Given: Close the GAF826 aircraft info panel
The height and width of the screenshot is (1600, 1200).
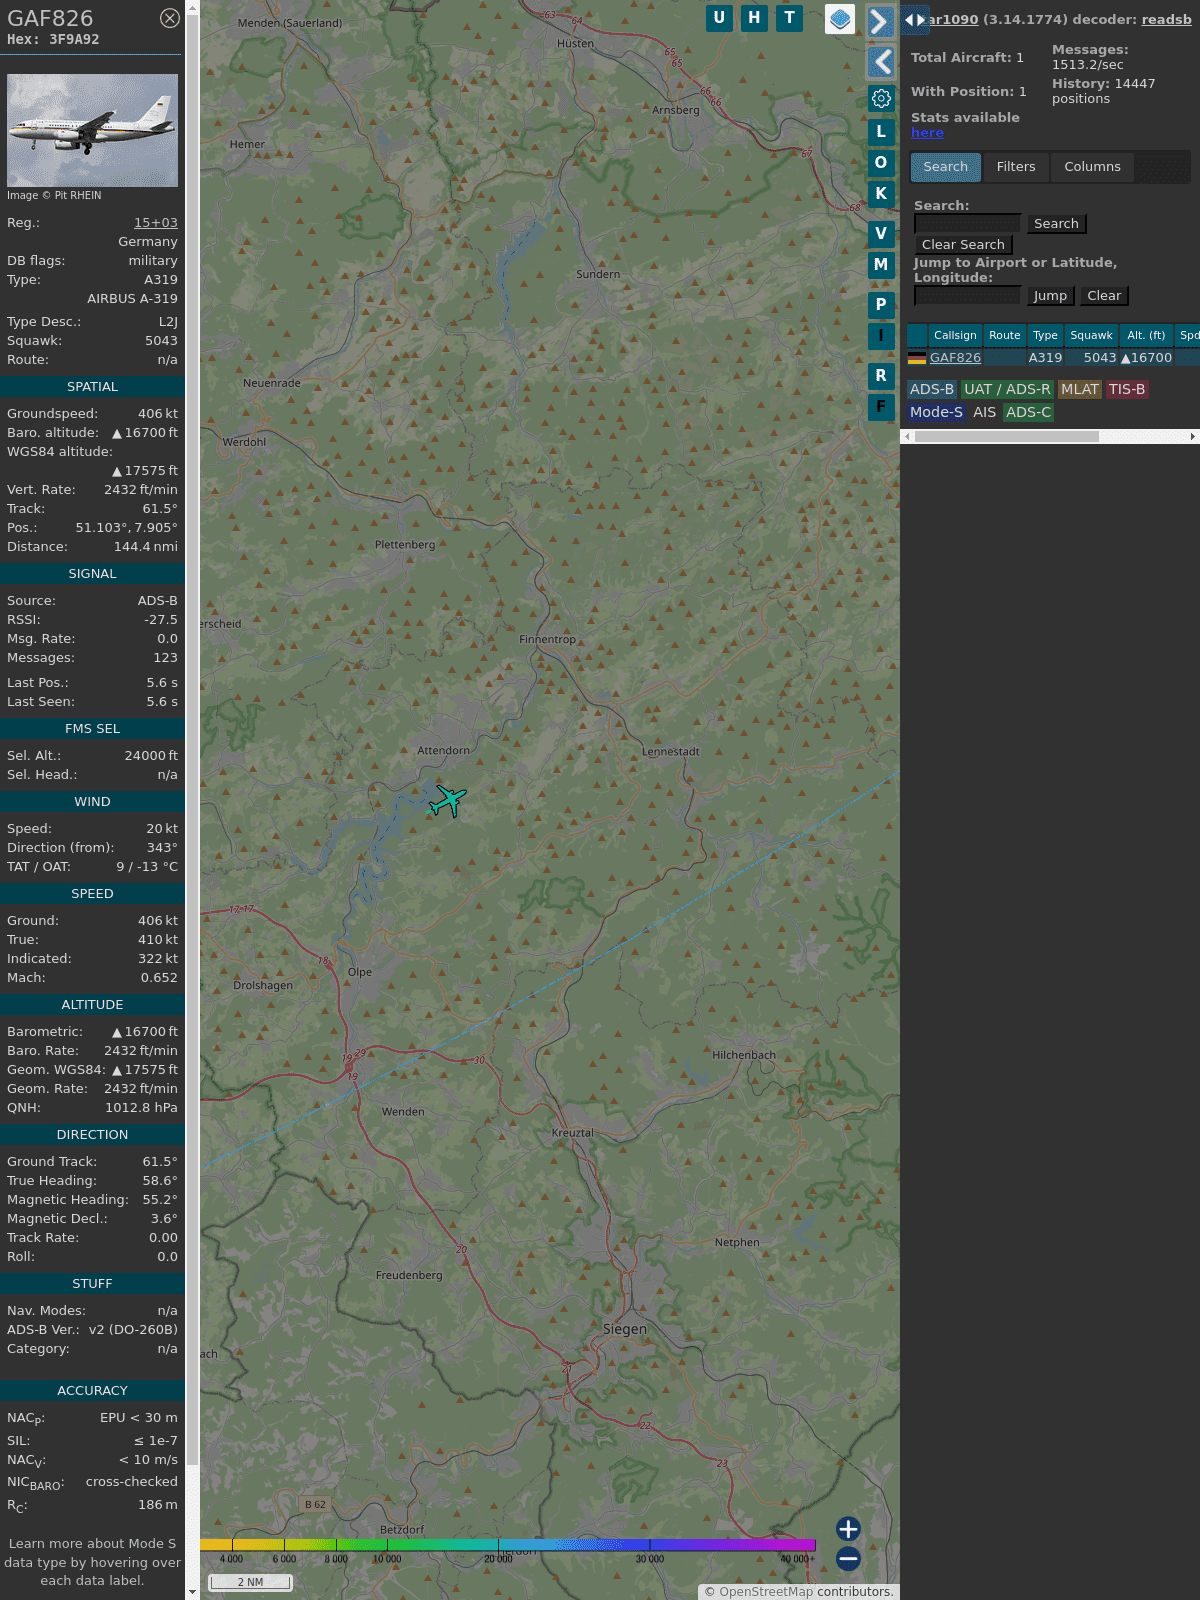Looking at the screenshot, I should [x=170, y=18].
